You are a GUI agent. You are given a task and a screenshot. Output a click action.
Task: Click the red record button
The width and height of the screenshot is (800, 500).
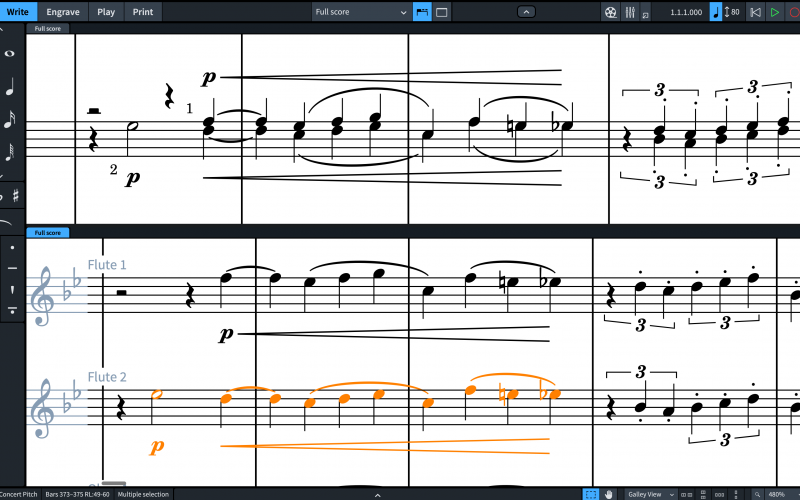[794, 12]
